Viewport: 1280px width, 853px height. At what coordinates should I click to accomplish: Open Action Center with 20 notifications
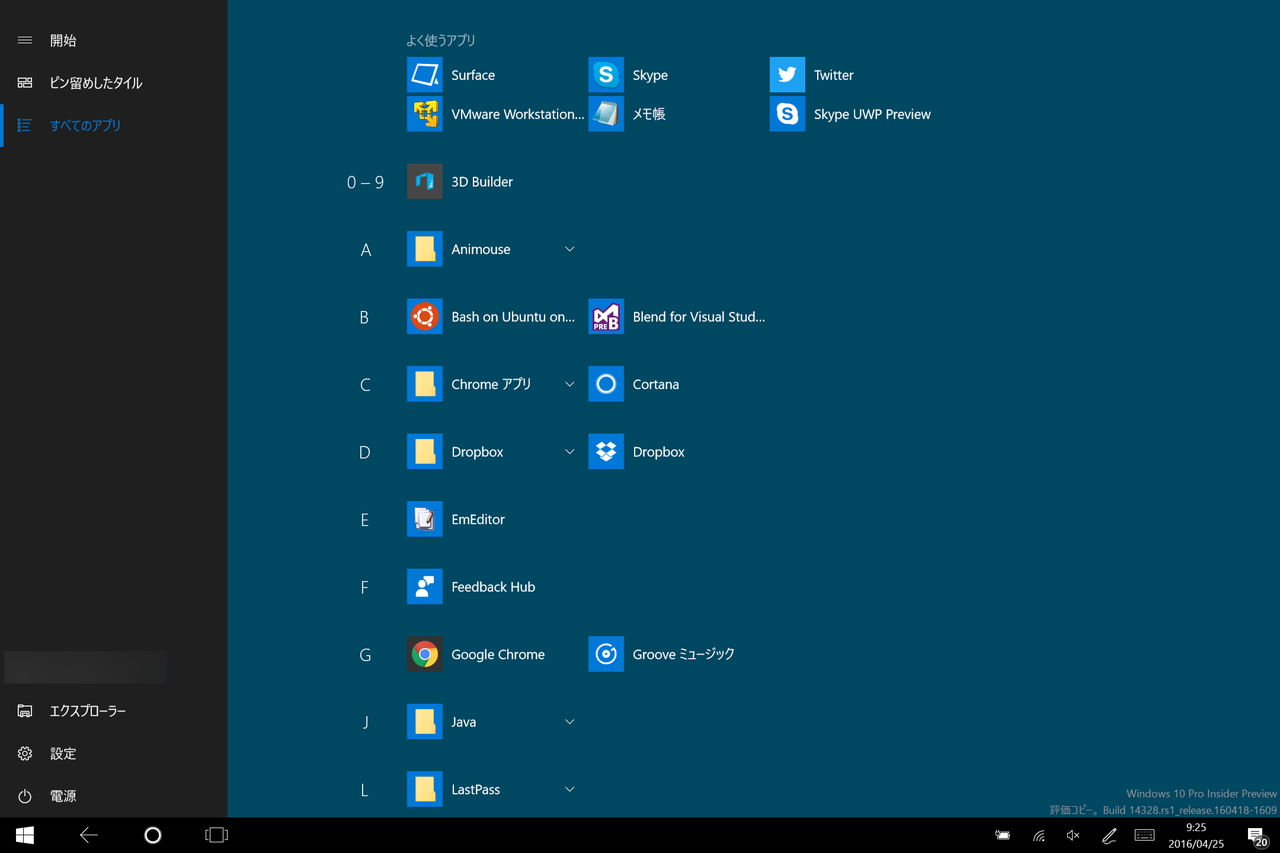tap(1257, 835)
